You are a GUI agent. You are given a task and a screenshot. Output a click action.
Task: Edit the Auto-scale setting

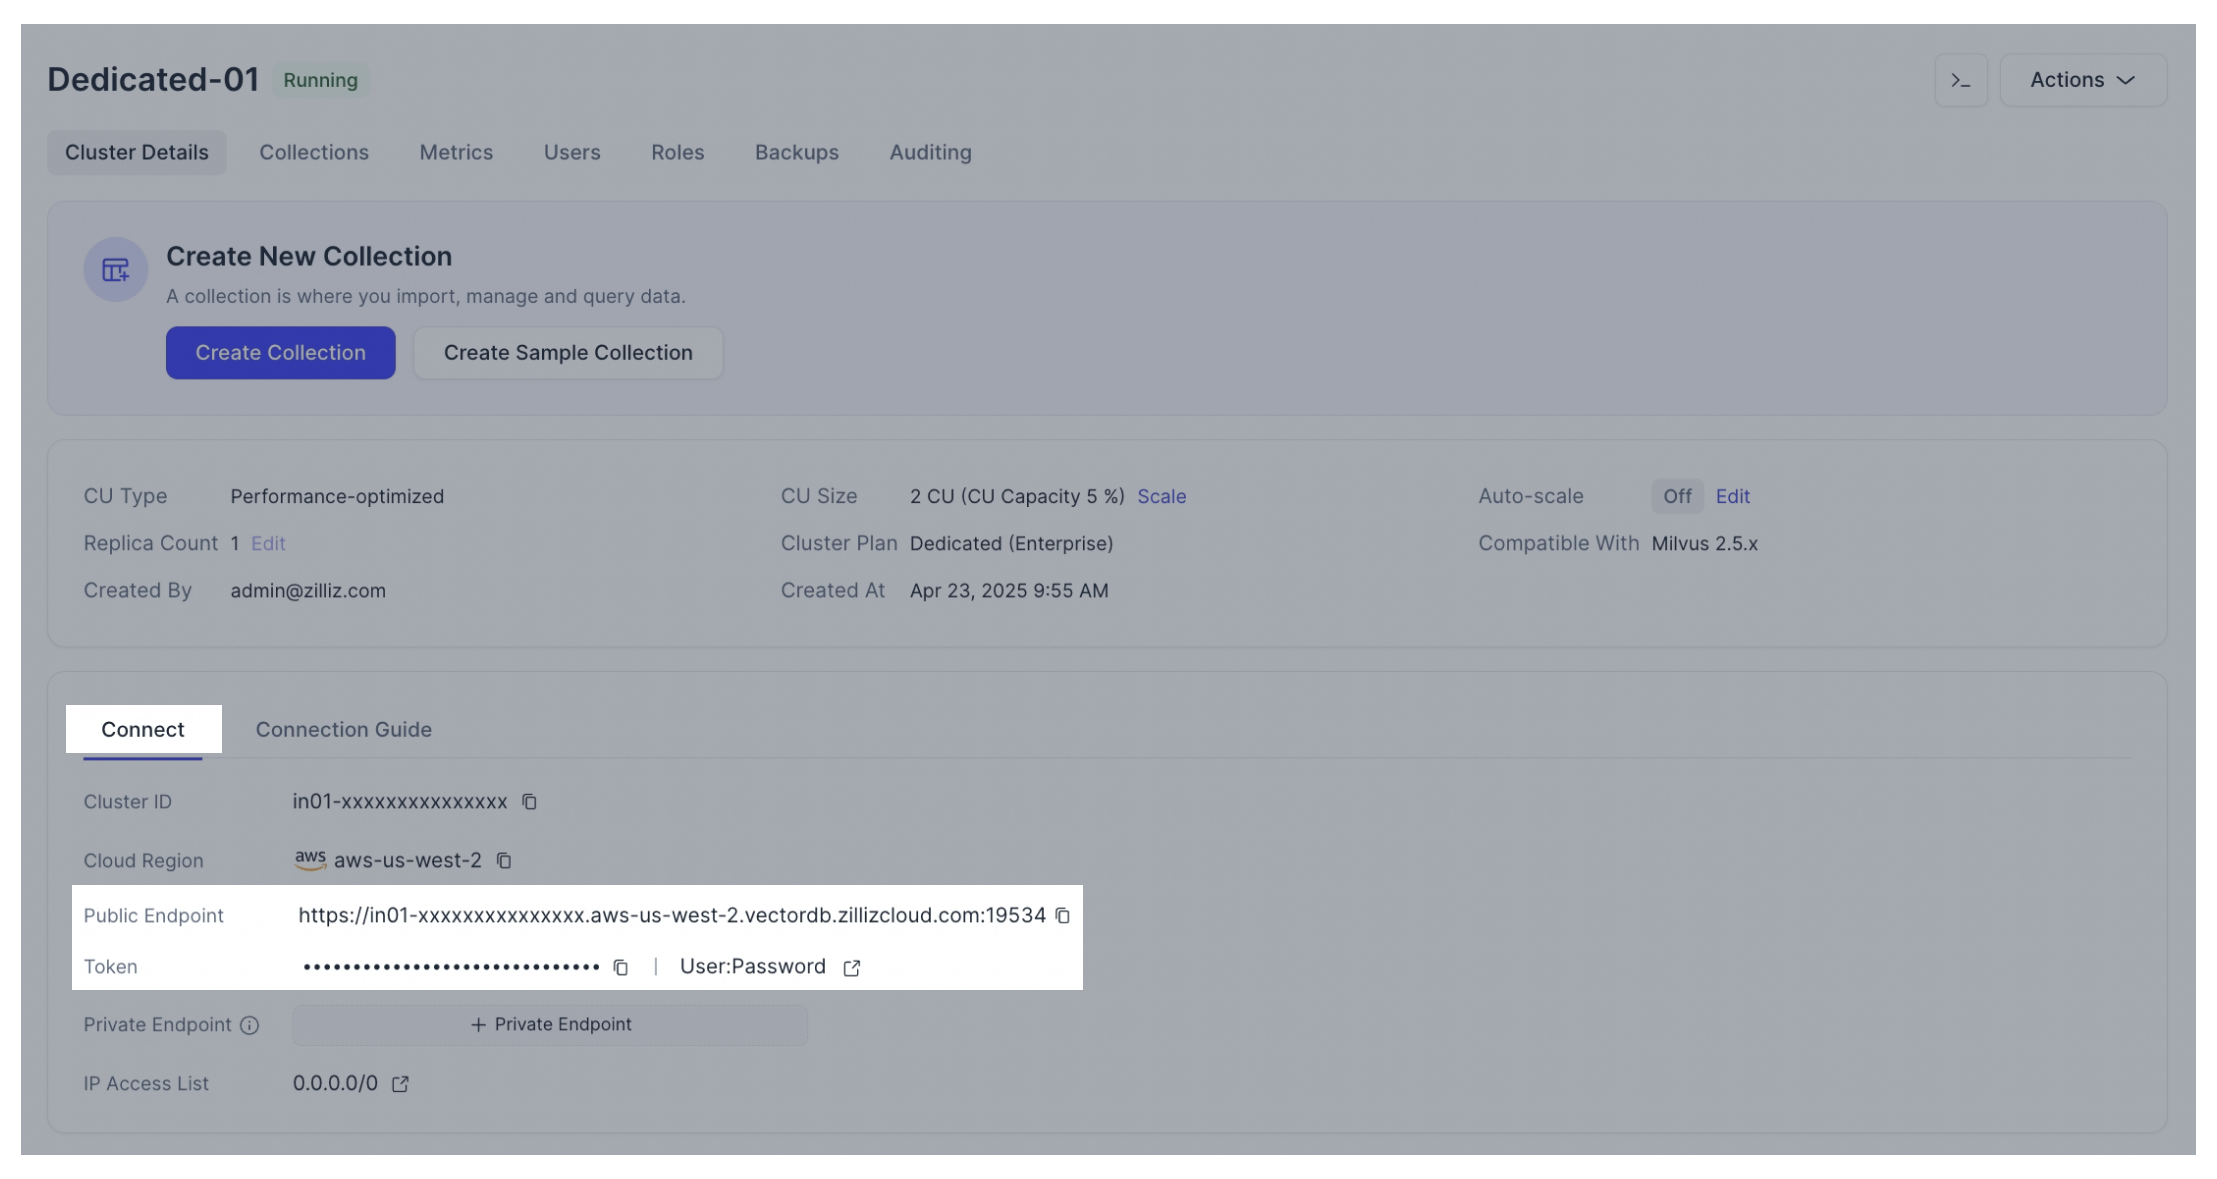[1732, 496]
